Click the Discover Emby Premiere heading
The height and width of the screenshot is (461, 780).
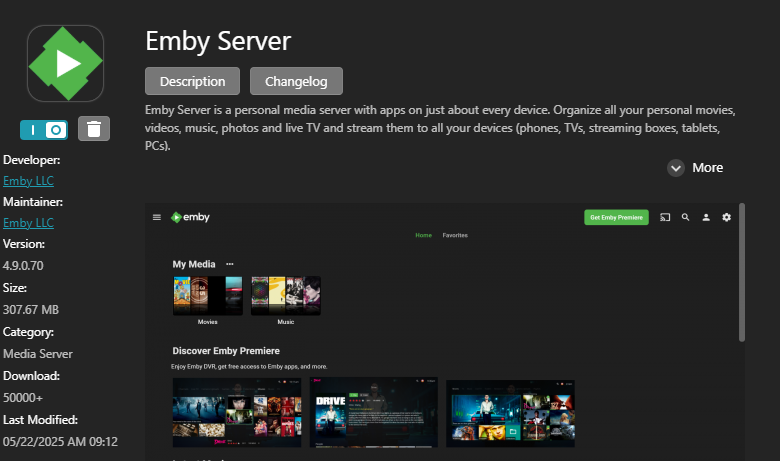(226, 351)
